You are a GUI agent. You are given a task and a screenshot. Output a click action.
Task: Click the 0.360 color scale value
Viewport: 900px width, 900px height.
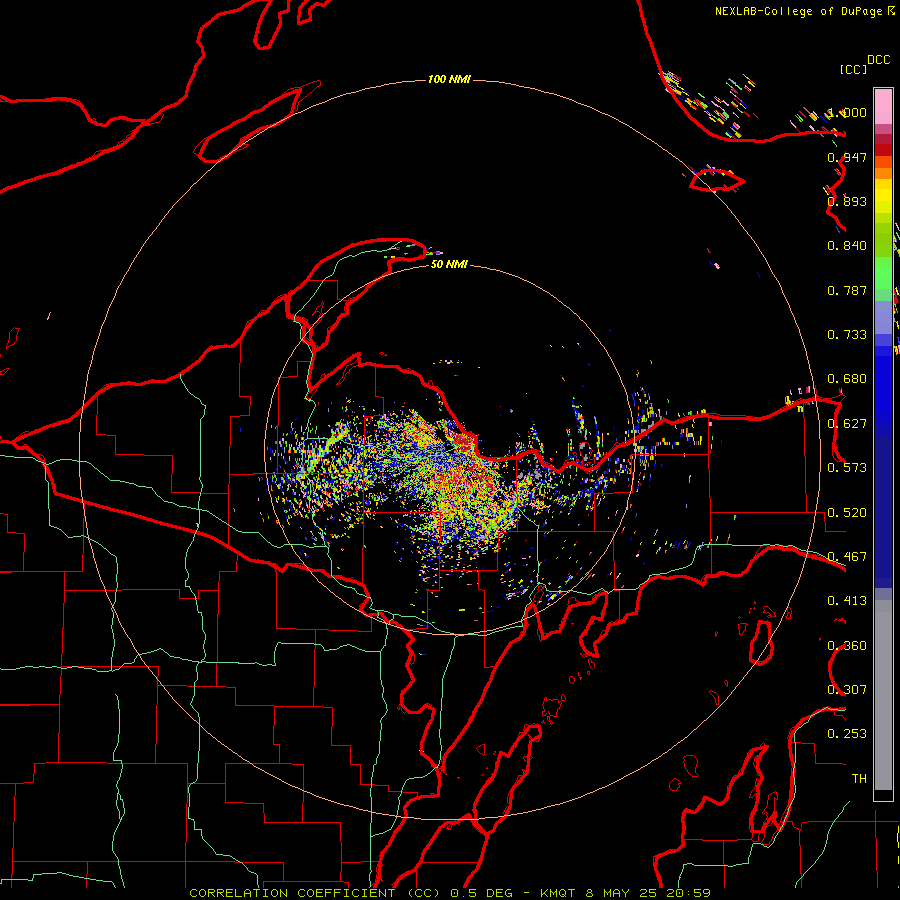tap(847, 646)
